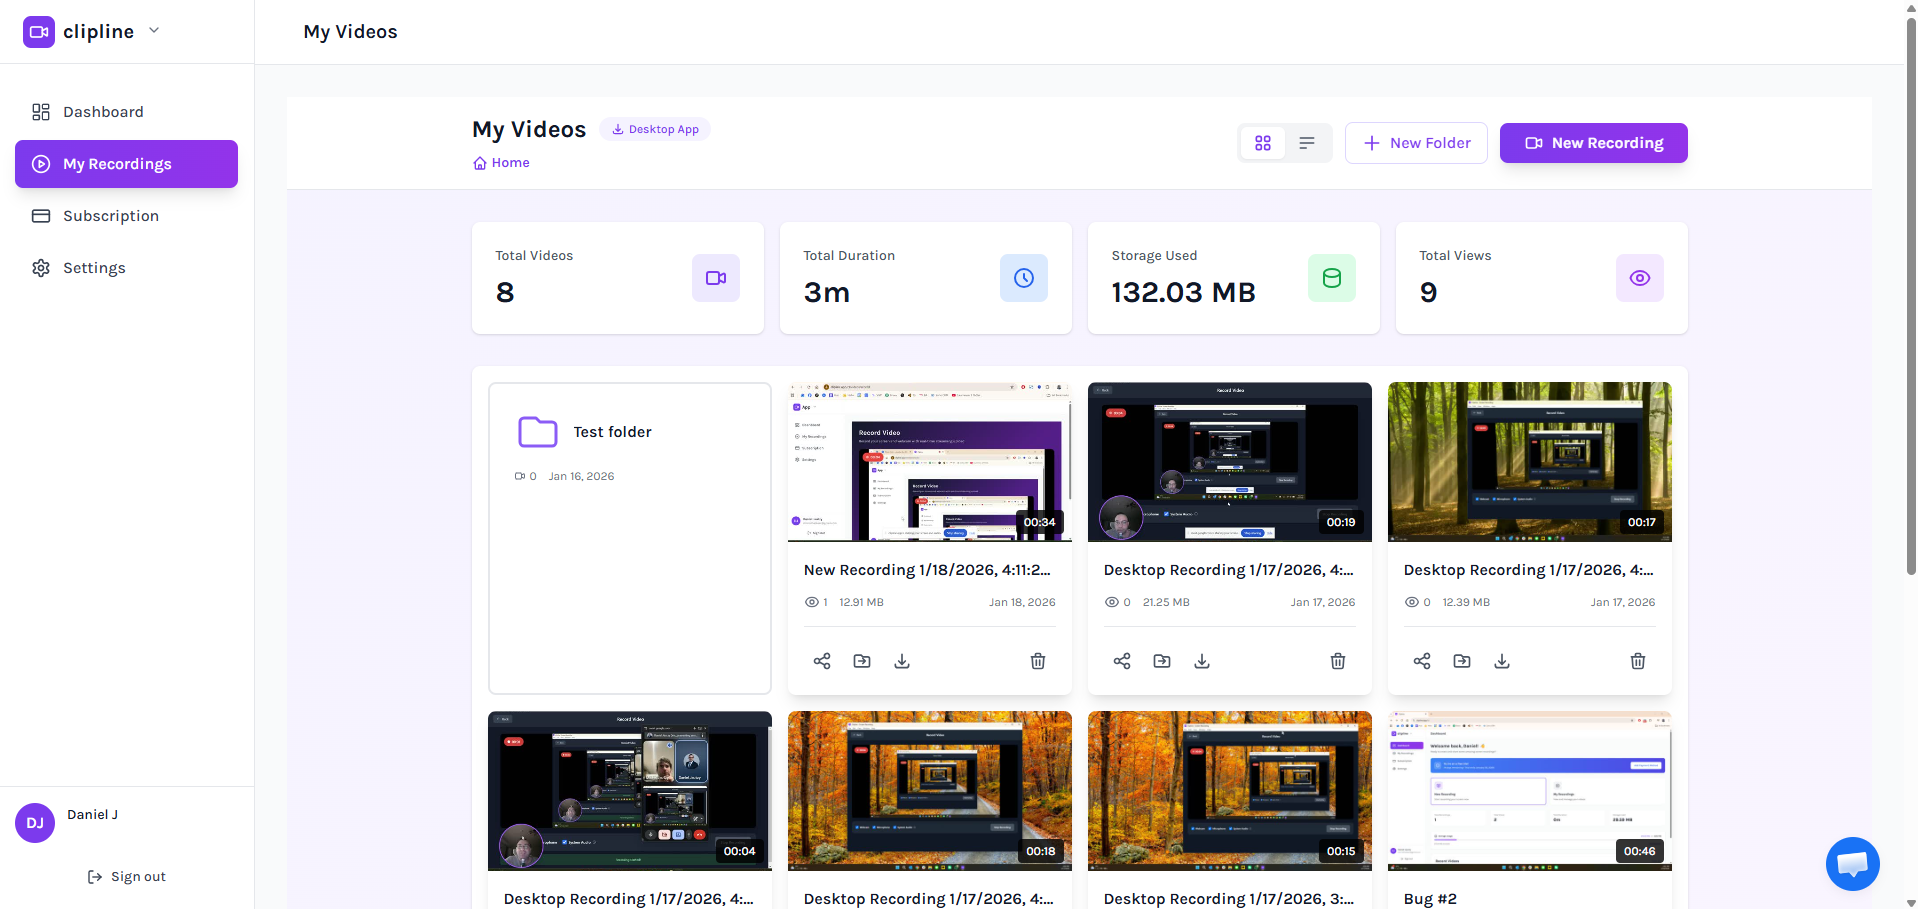The image size is (1918, 909).
Task: Open the 00:15 autumn recording thumbnail
Action: [1230, 791]
